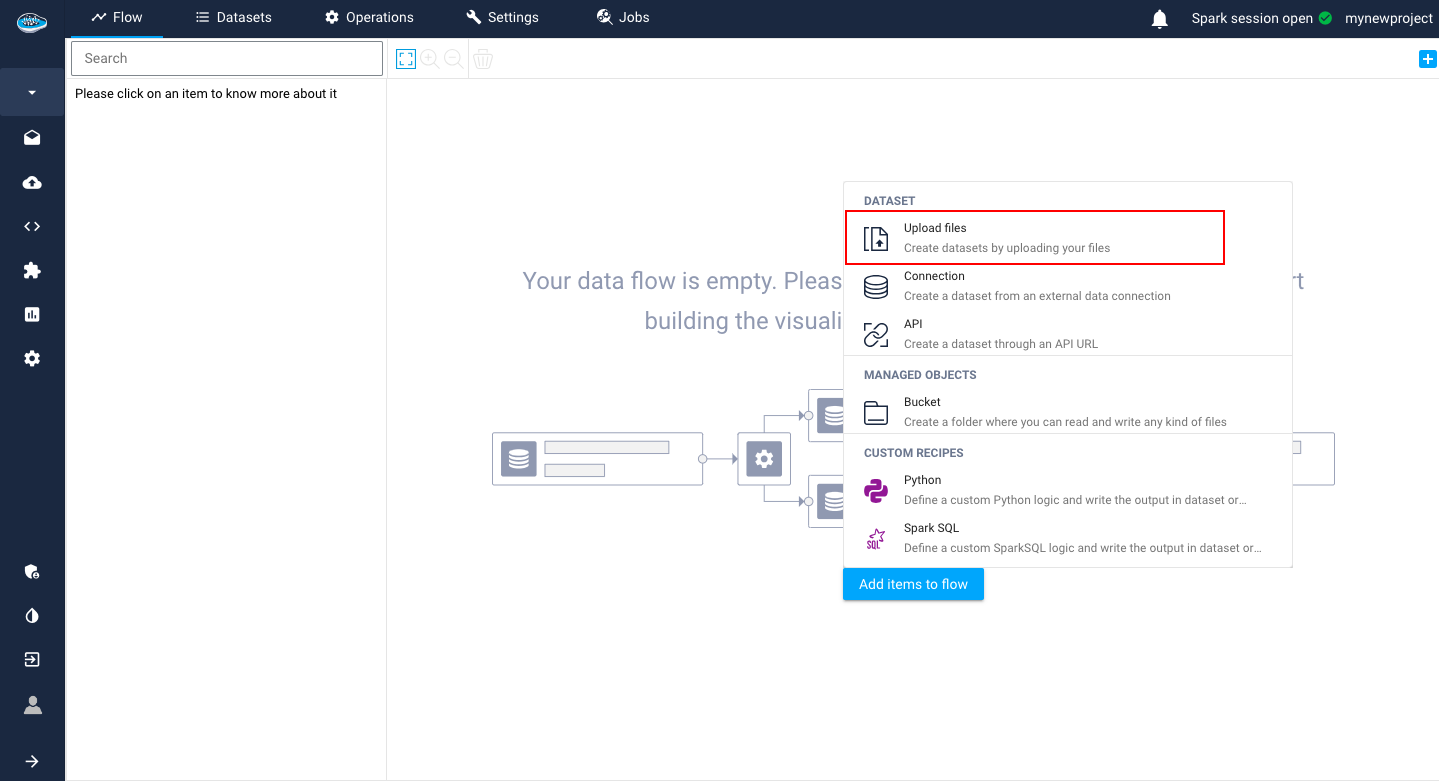Open the gear settings icon in the sidebar
This screenshot has width=1439, height=781.
pos(32,358)
